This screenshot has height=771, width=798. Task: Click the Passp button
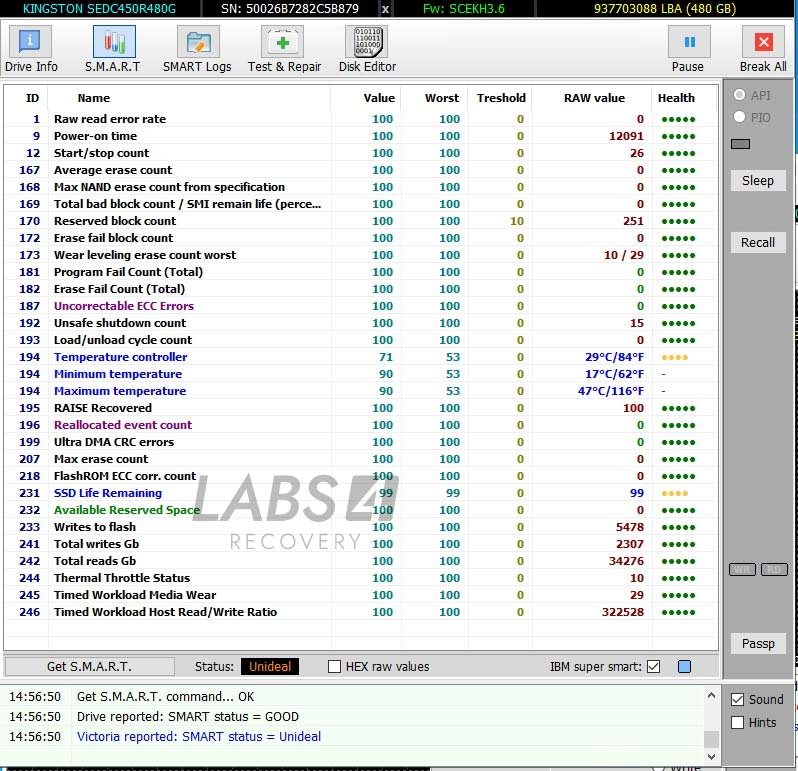click(758, 644)
